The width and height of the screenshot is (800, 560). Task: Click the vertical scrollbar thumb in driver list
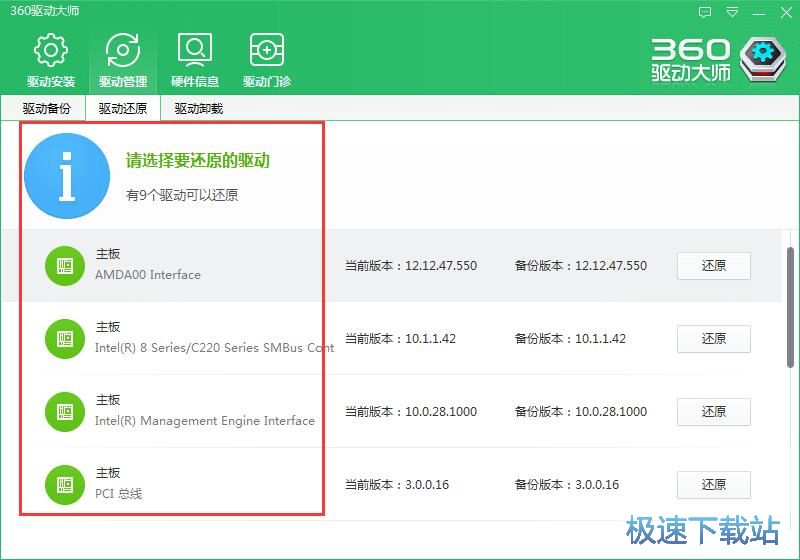tap(790, 308)
